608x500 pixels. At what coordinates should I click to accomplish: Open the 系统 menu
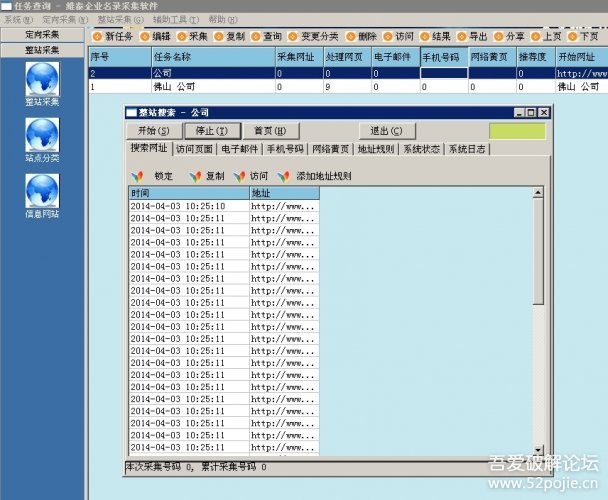(x=18, y=19)
